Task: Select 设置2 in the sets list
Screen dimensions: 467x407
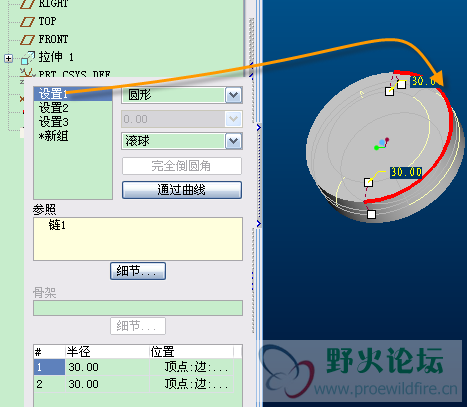Action: click(x=54, y=108)
